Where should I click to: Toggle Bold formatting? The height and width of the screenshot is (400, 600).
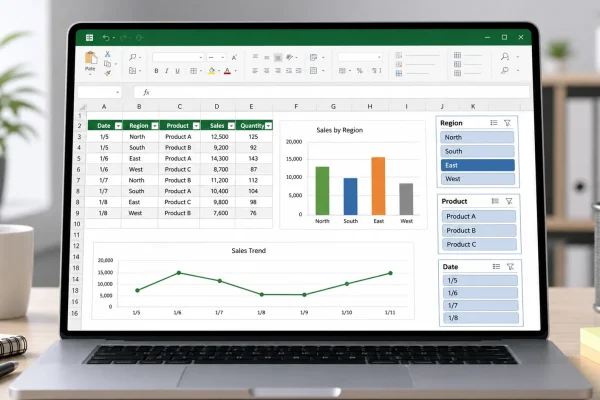pos(156,71)
